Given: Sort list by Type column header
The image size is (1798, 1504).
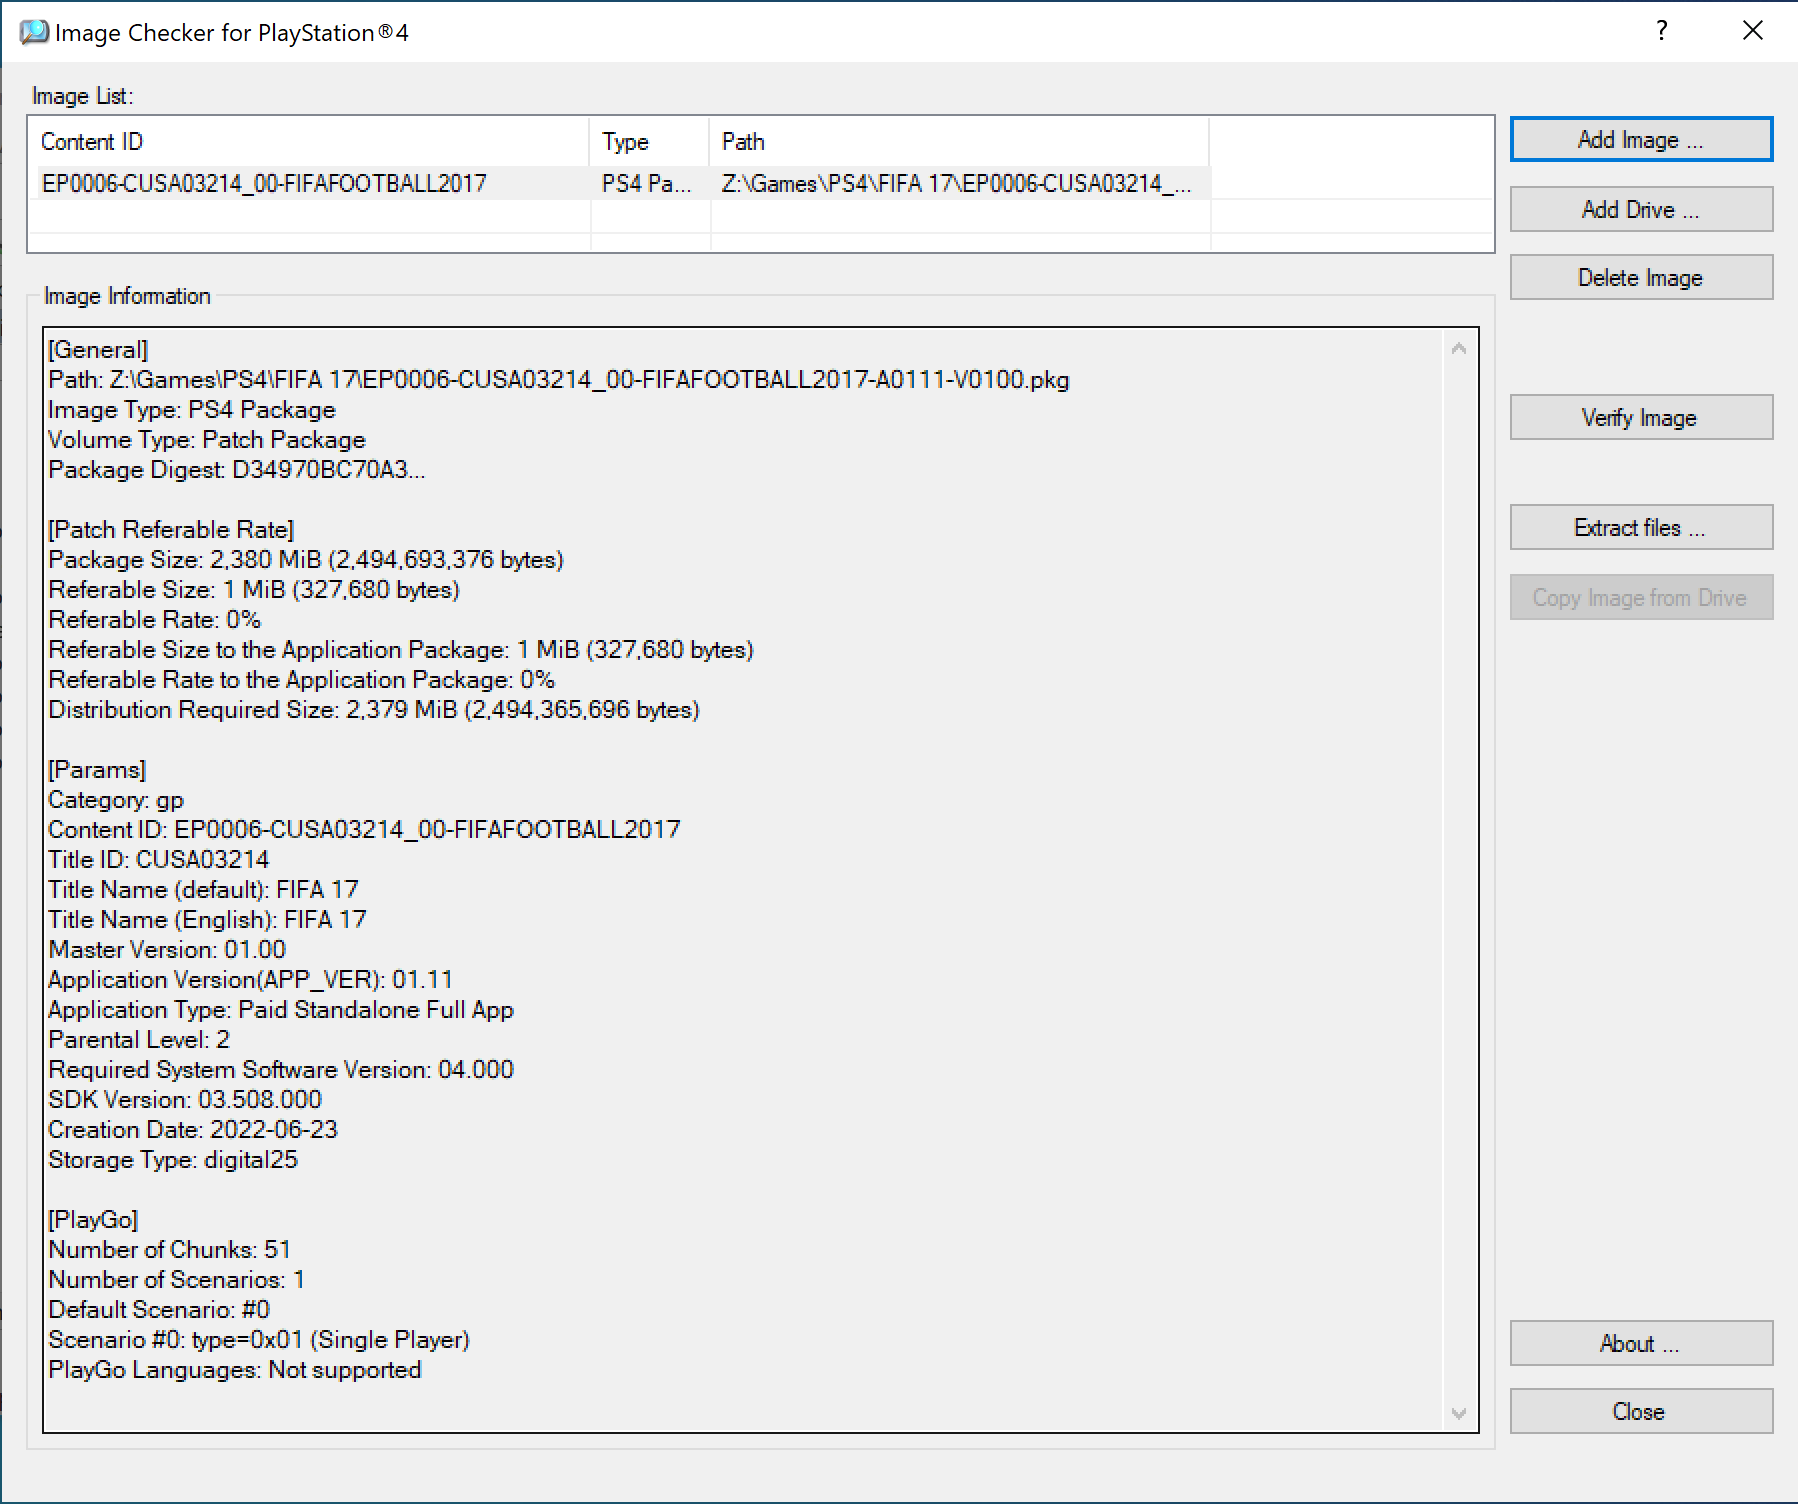Looking at the screenshot, I should (x=650, y=142).
